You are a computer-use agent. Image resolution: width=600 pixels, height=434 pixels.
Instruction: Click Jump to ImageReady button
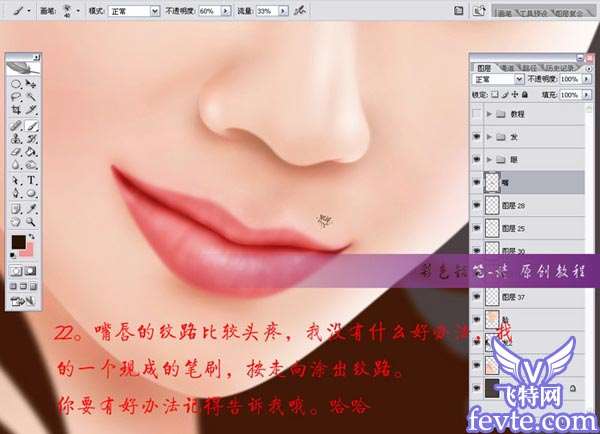[22, 302]
